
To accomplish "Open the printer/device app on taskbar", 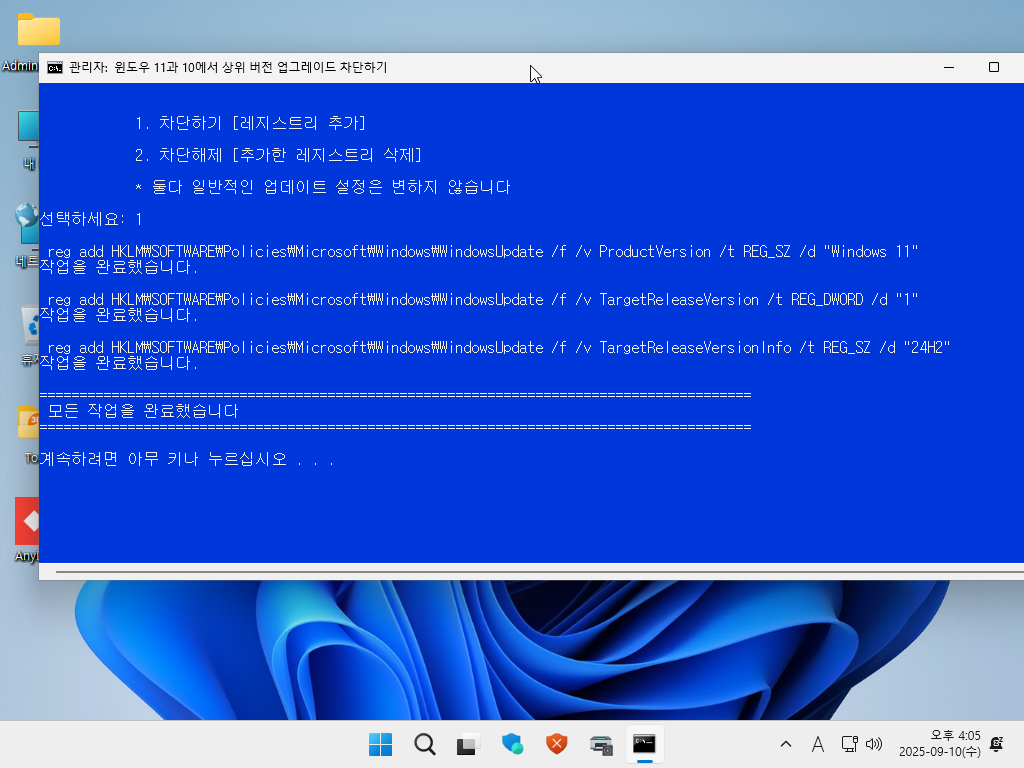I will tap(601, 744).
